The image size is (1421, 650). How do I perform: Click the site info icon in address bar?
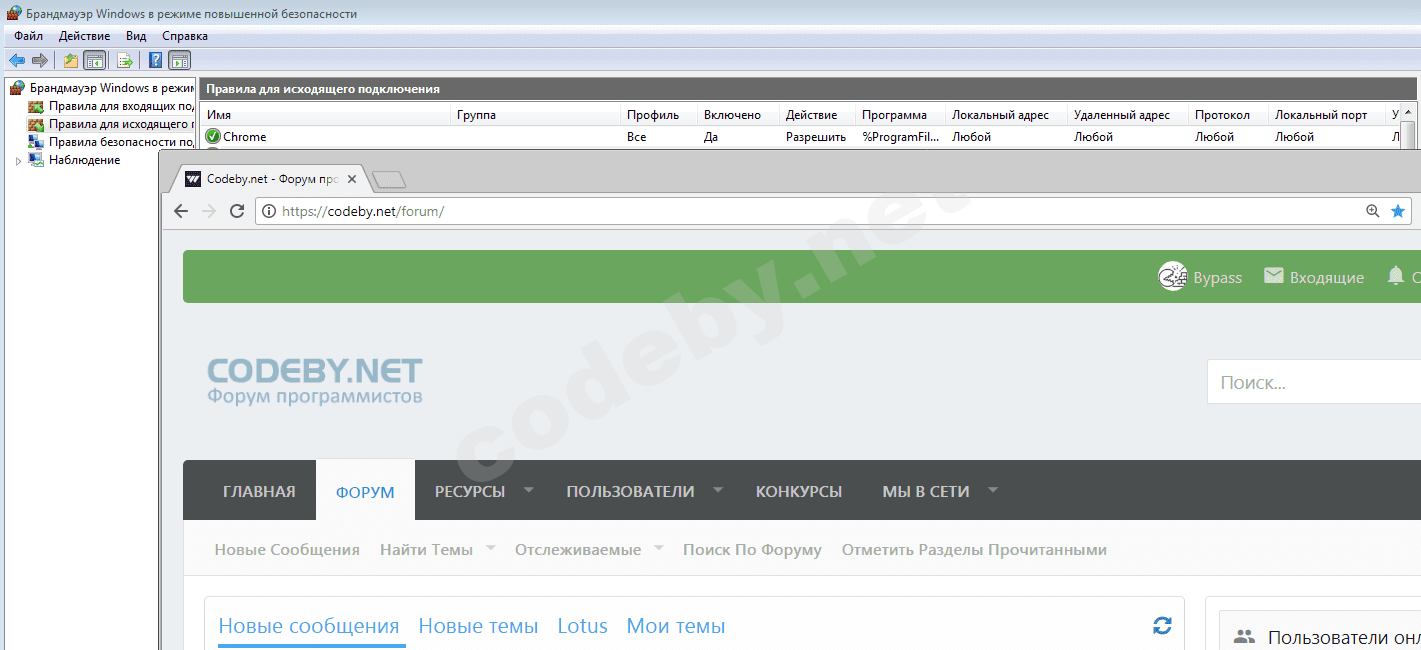pyautogui.click(x=269, y=211)
